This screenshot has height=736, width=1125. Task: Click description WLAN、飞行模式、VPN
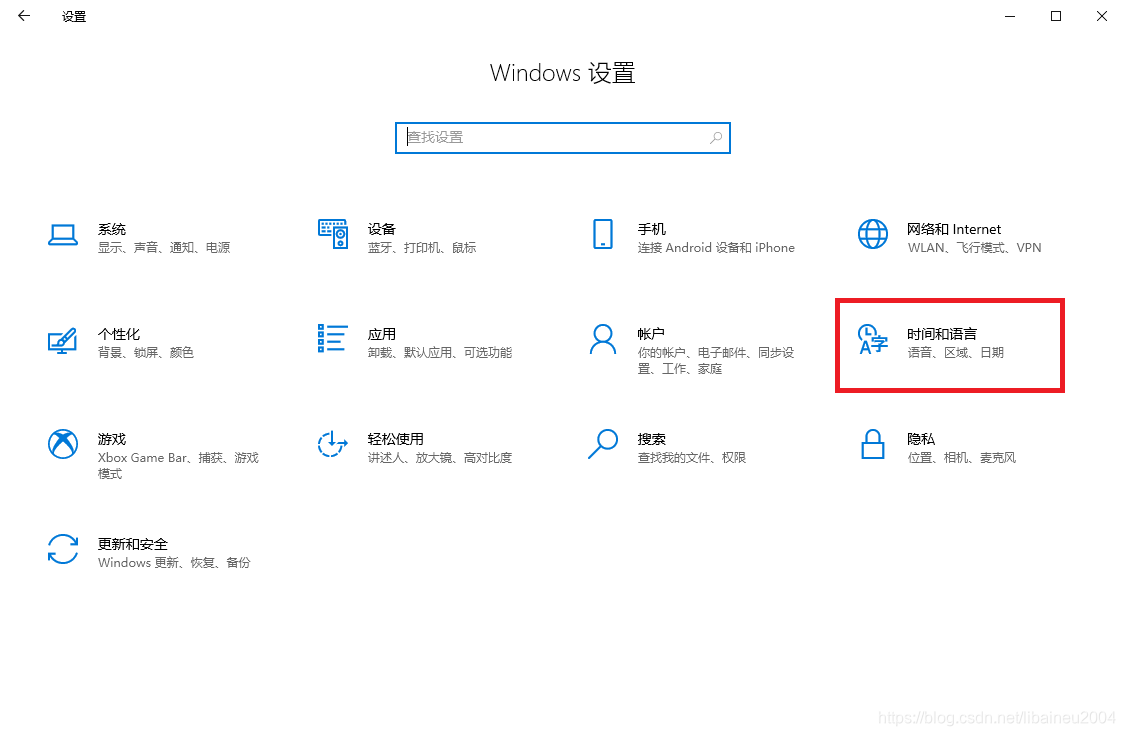(974, 247)
